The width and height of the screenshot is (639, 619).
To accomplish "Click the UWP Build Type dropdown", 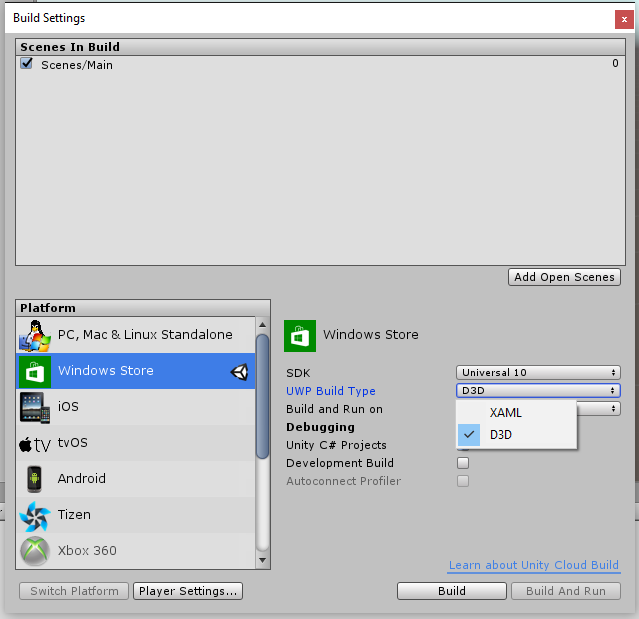I will point(538,390).
